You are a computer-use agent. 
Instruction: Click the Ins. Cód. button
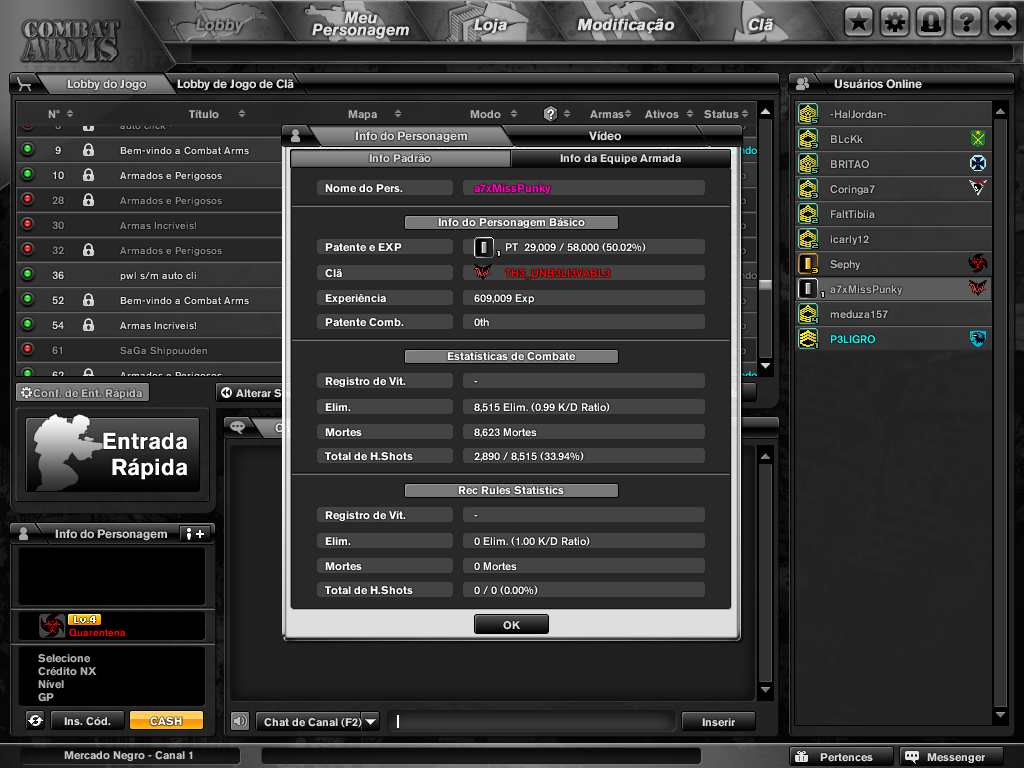click(x=87, y=720)
